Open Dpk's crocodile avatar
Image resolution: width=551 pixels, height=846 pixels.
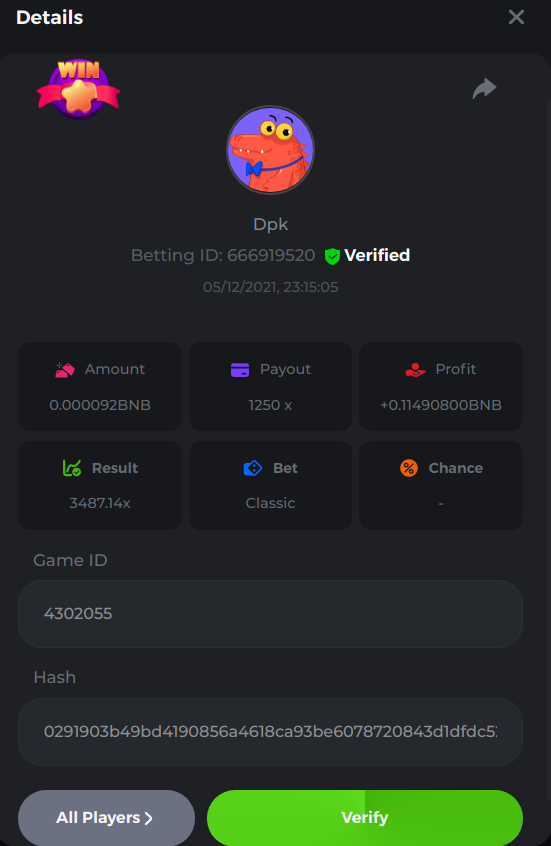(x=270, y=150)
